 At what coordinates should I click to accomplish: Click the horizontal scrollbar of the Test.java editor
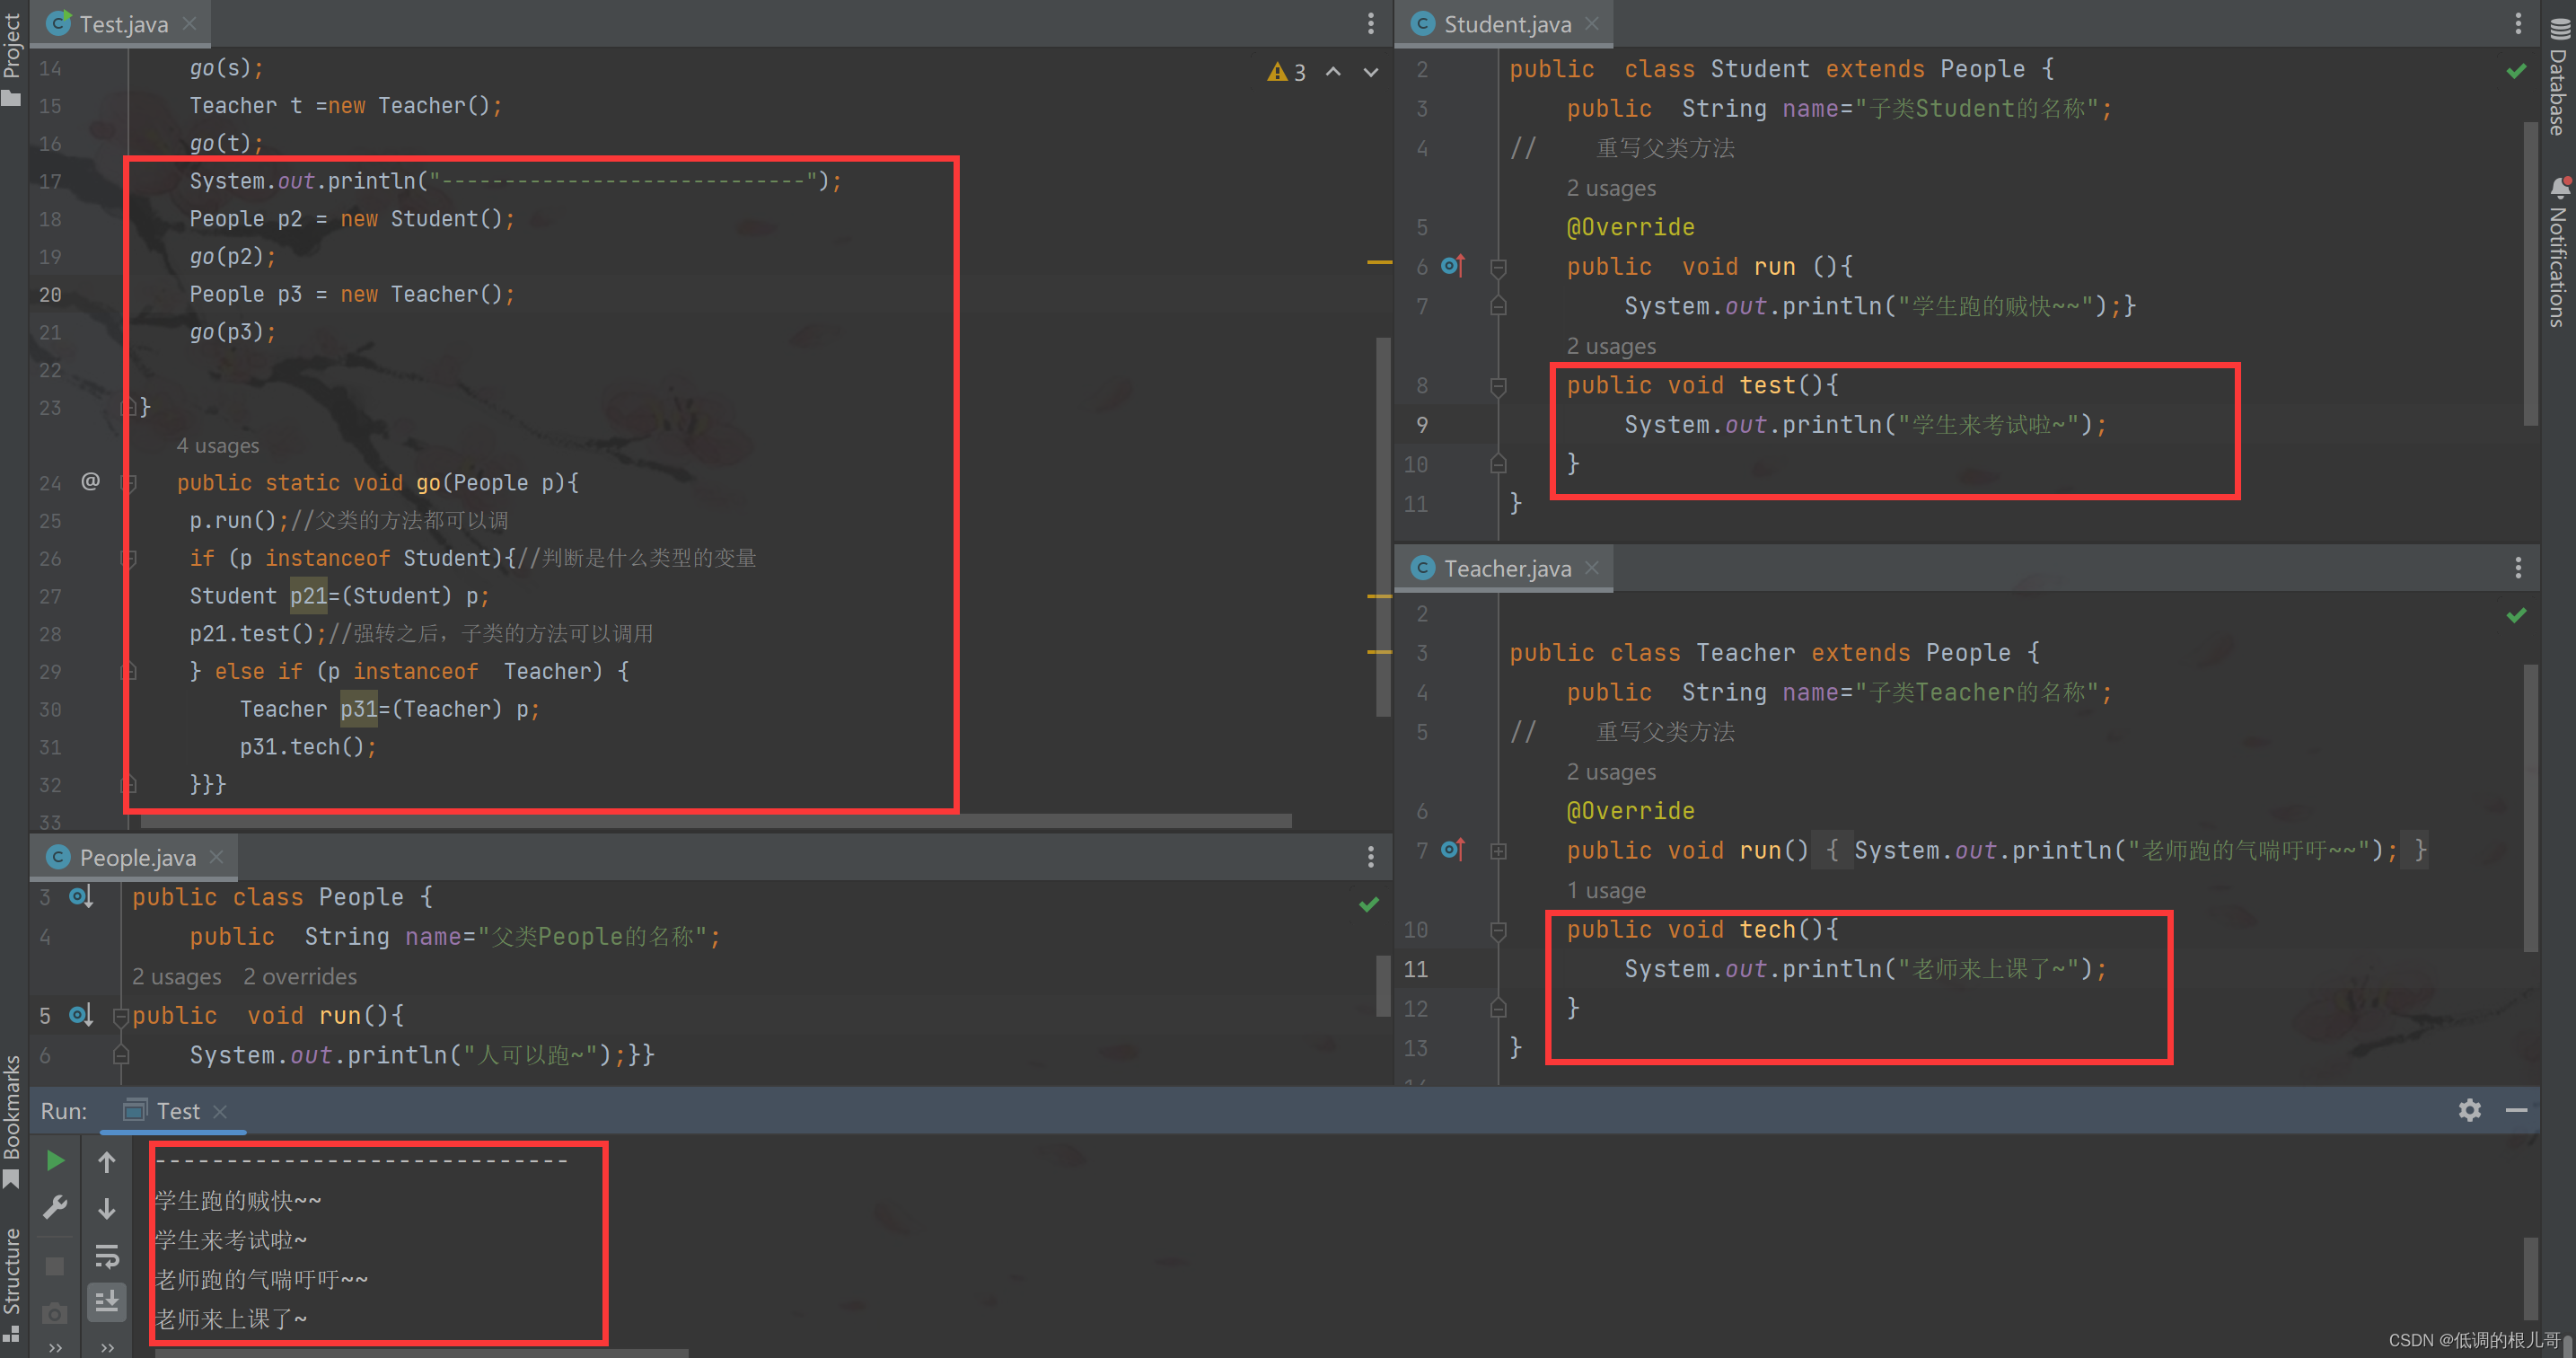click(x=716, y=821)
